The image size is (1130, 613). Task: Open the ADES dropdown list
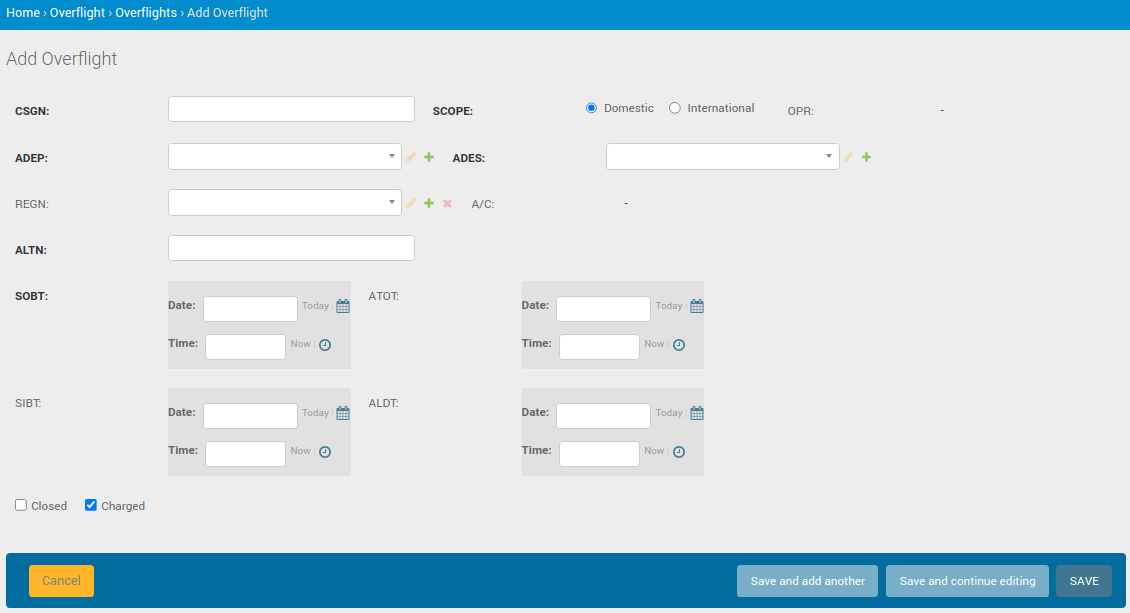coord(722,157)
